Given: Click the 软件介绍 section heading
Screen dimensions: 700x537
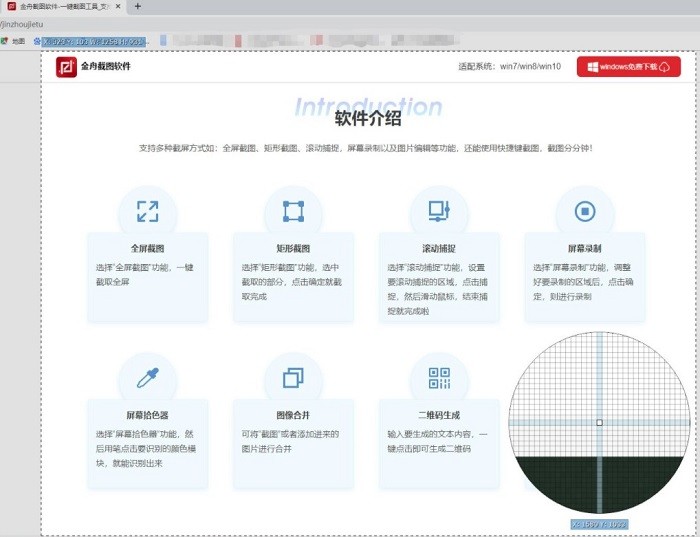Looking at the screenshot, I should (x=368, y=119).
